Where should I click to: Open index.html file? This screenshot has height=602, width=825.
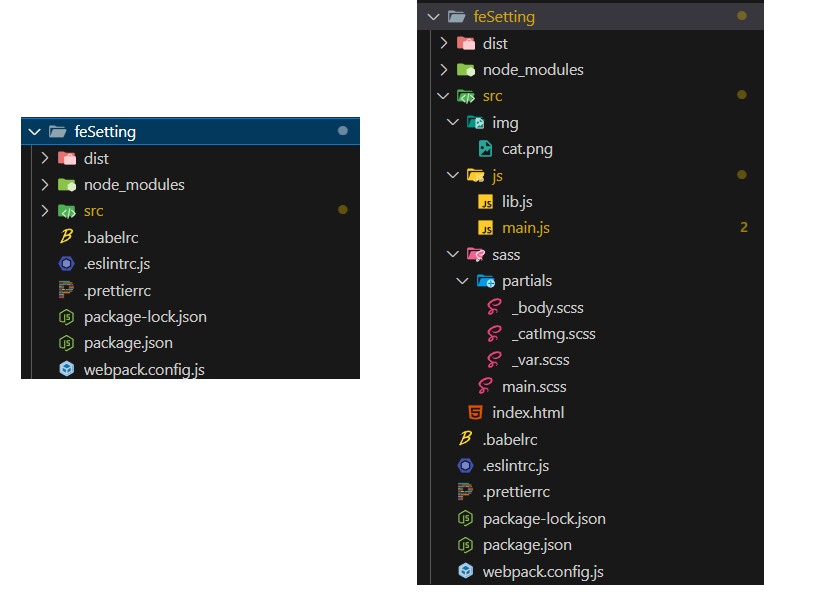point(528,413)
